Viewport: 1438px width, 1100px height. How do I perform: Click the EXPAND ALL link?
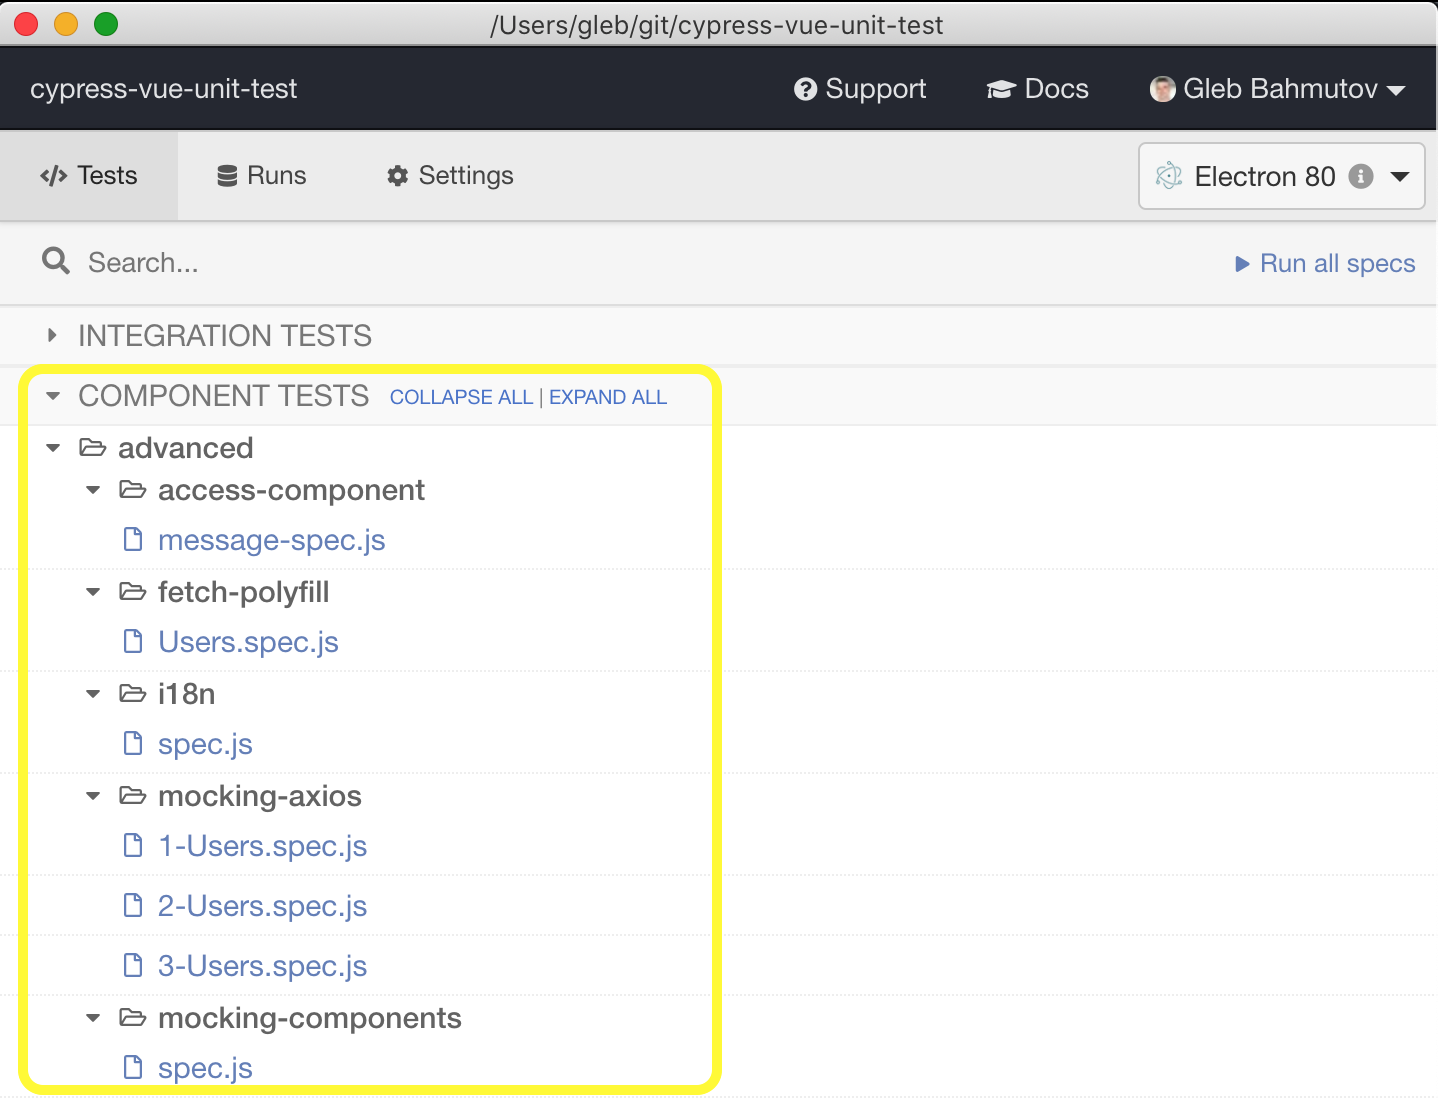(608, 397)
